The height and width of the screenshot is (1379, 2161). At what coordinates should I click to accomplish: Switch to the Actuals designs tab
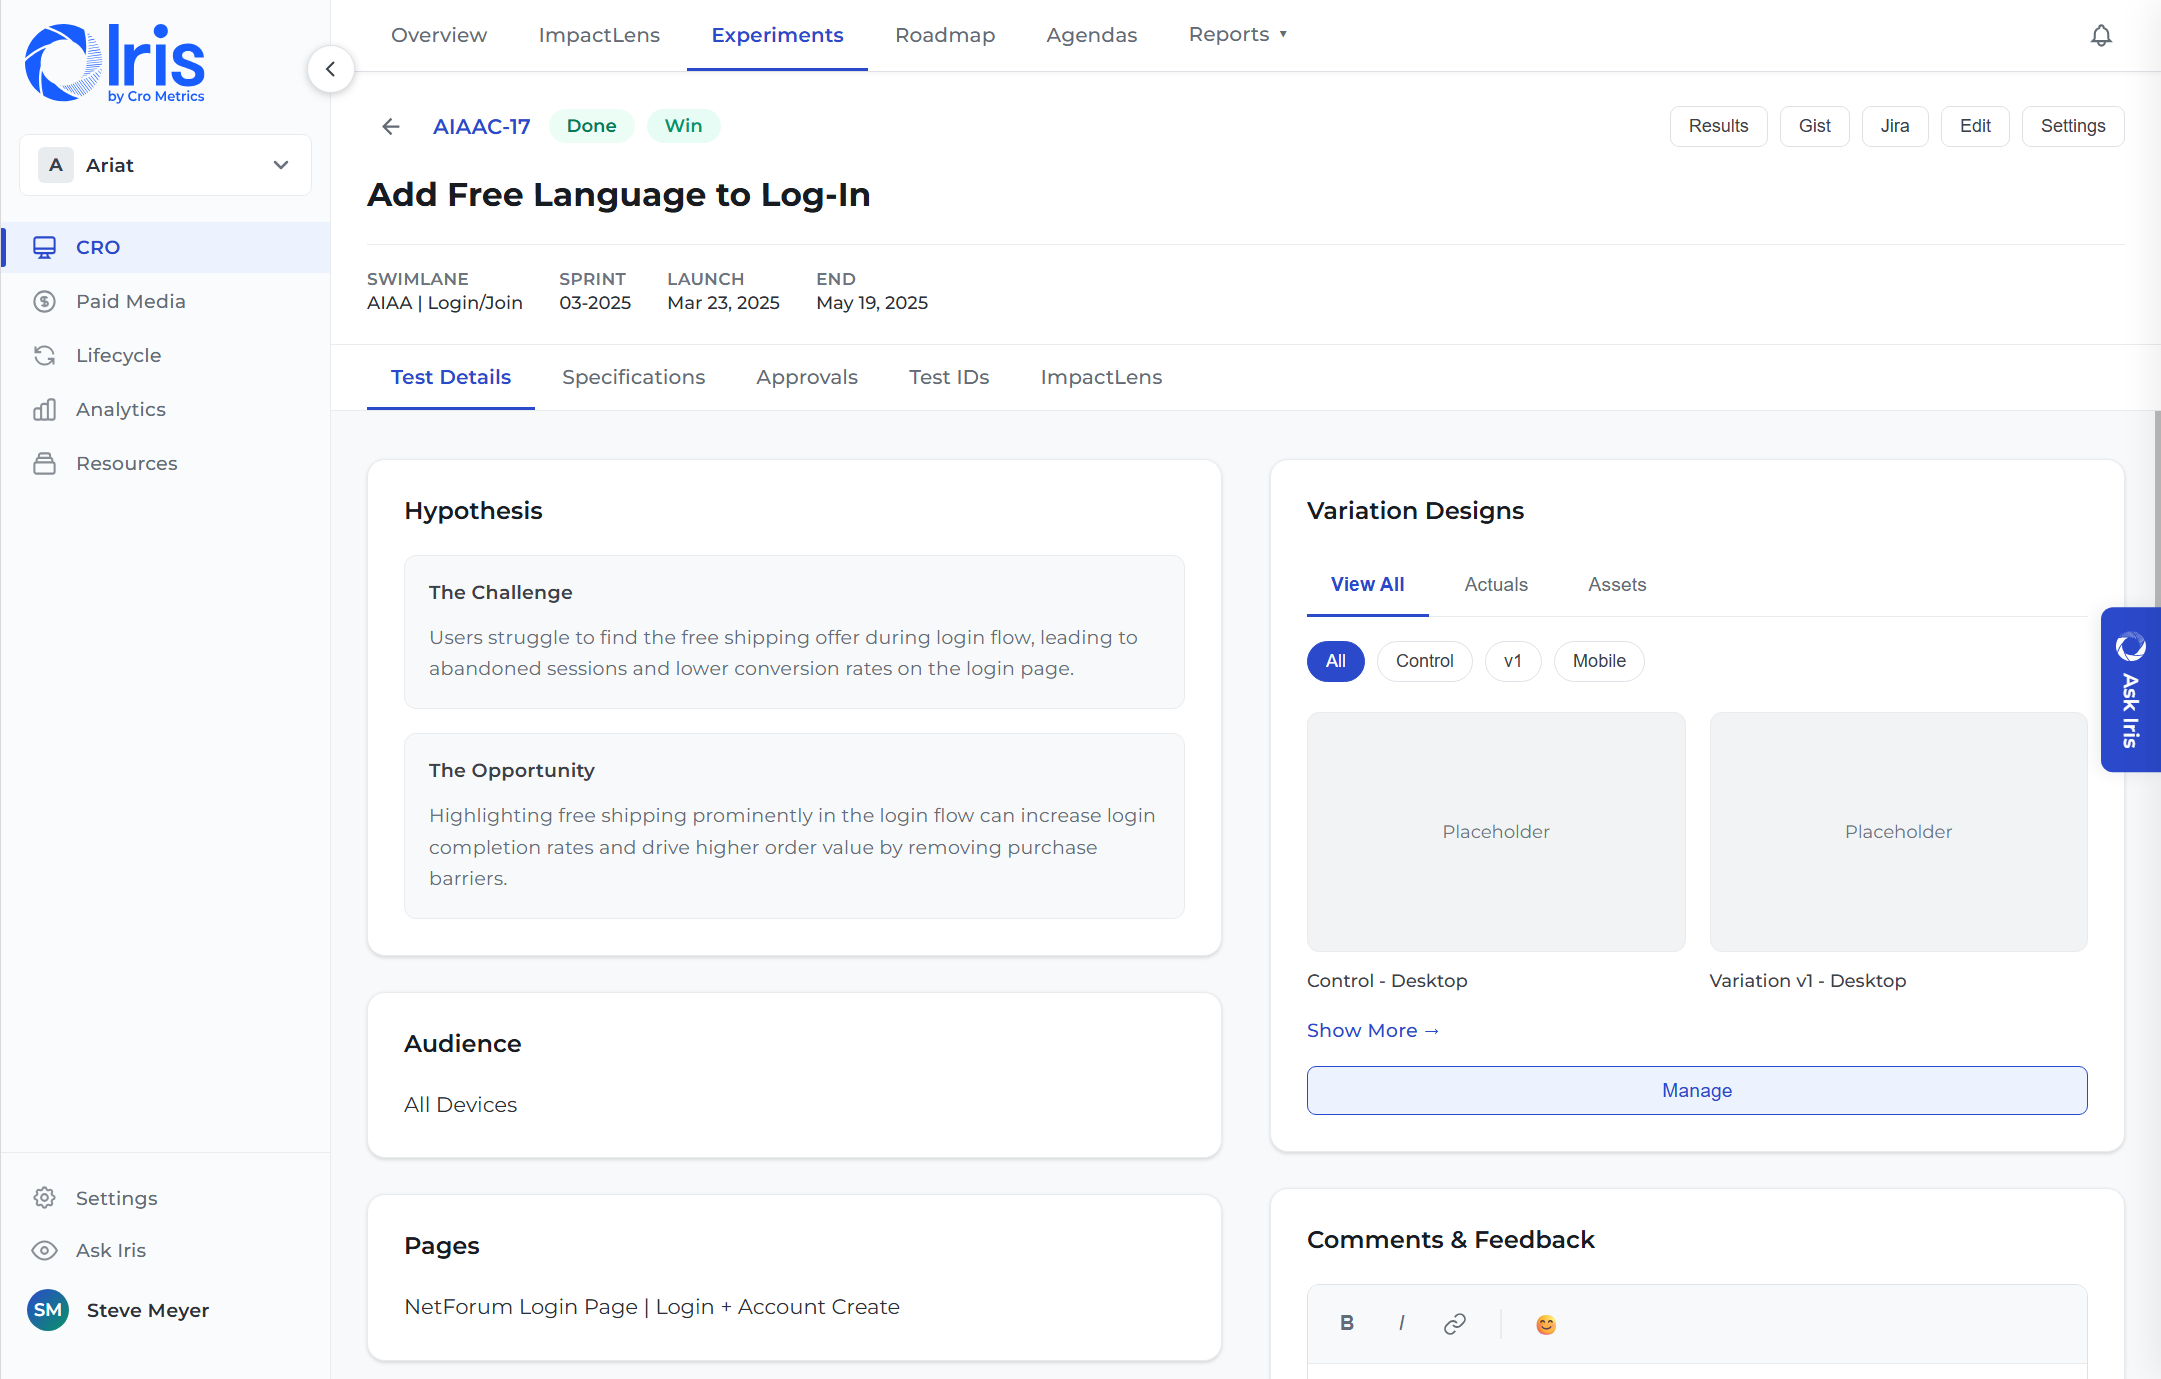click(1496, 584)
